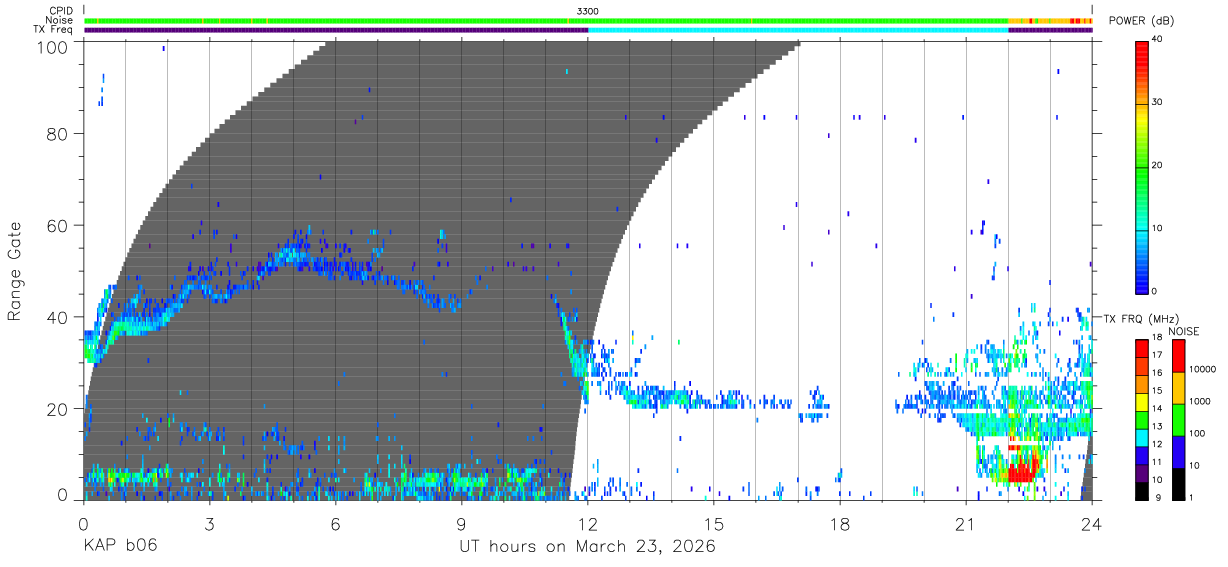Screen dimensions: 1228x567
Task: Click the cyan 12 MHz TX frequency swatch
Action: pos(1142,439)
